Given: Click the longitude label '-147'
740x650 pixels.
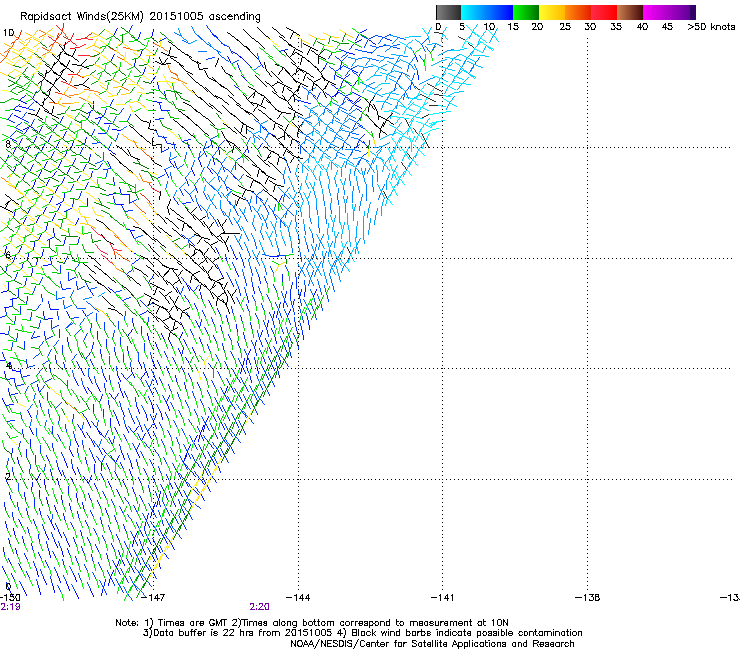Looking at the screenshot, I should pos(153,598).
